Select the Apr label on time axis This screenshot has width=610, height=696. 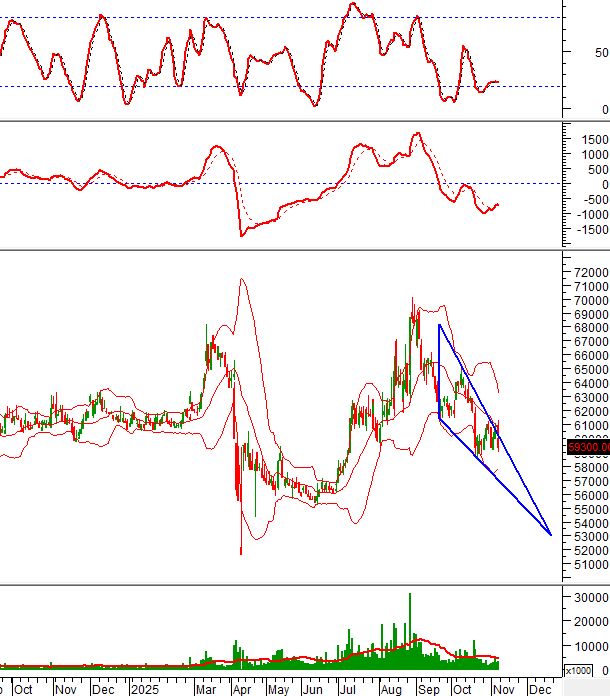243,689
